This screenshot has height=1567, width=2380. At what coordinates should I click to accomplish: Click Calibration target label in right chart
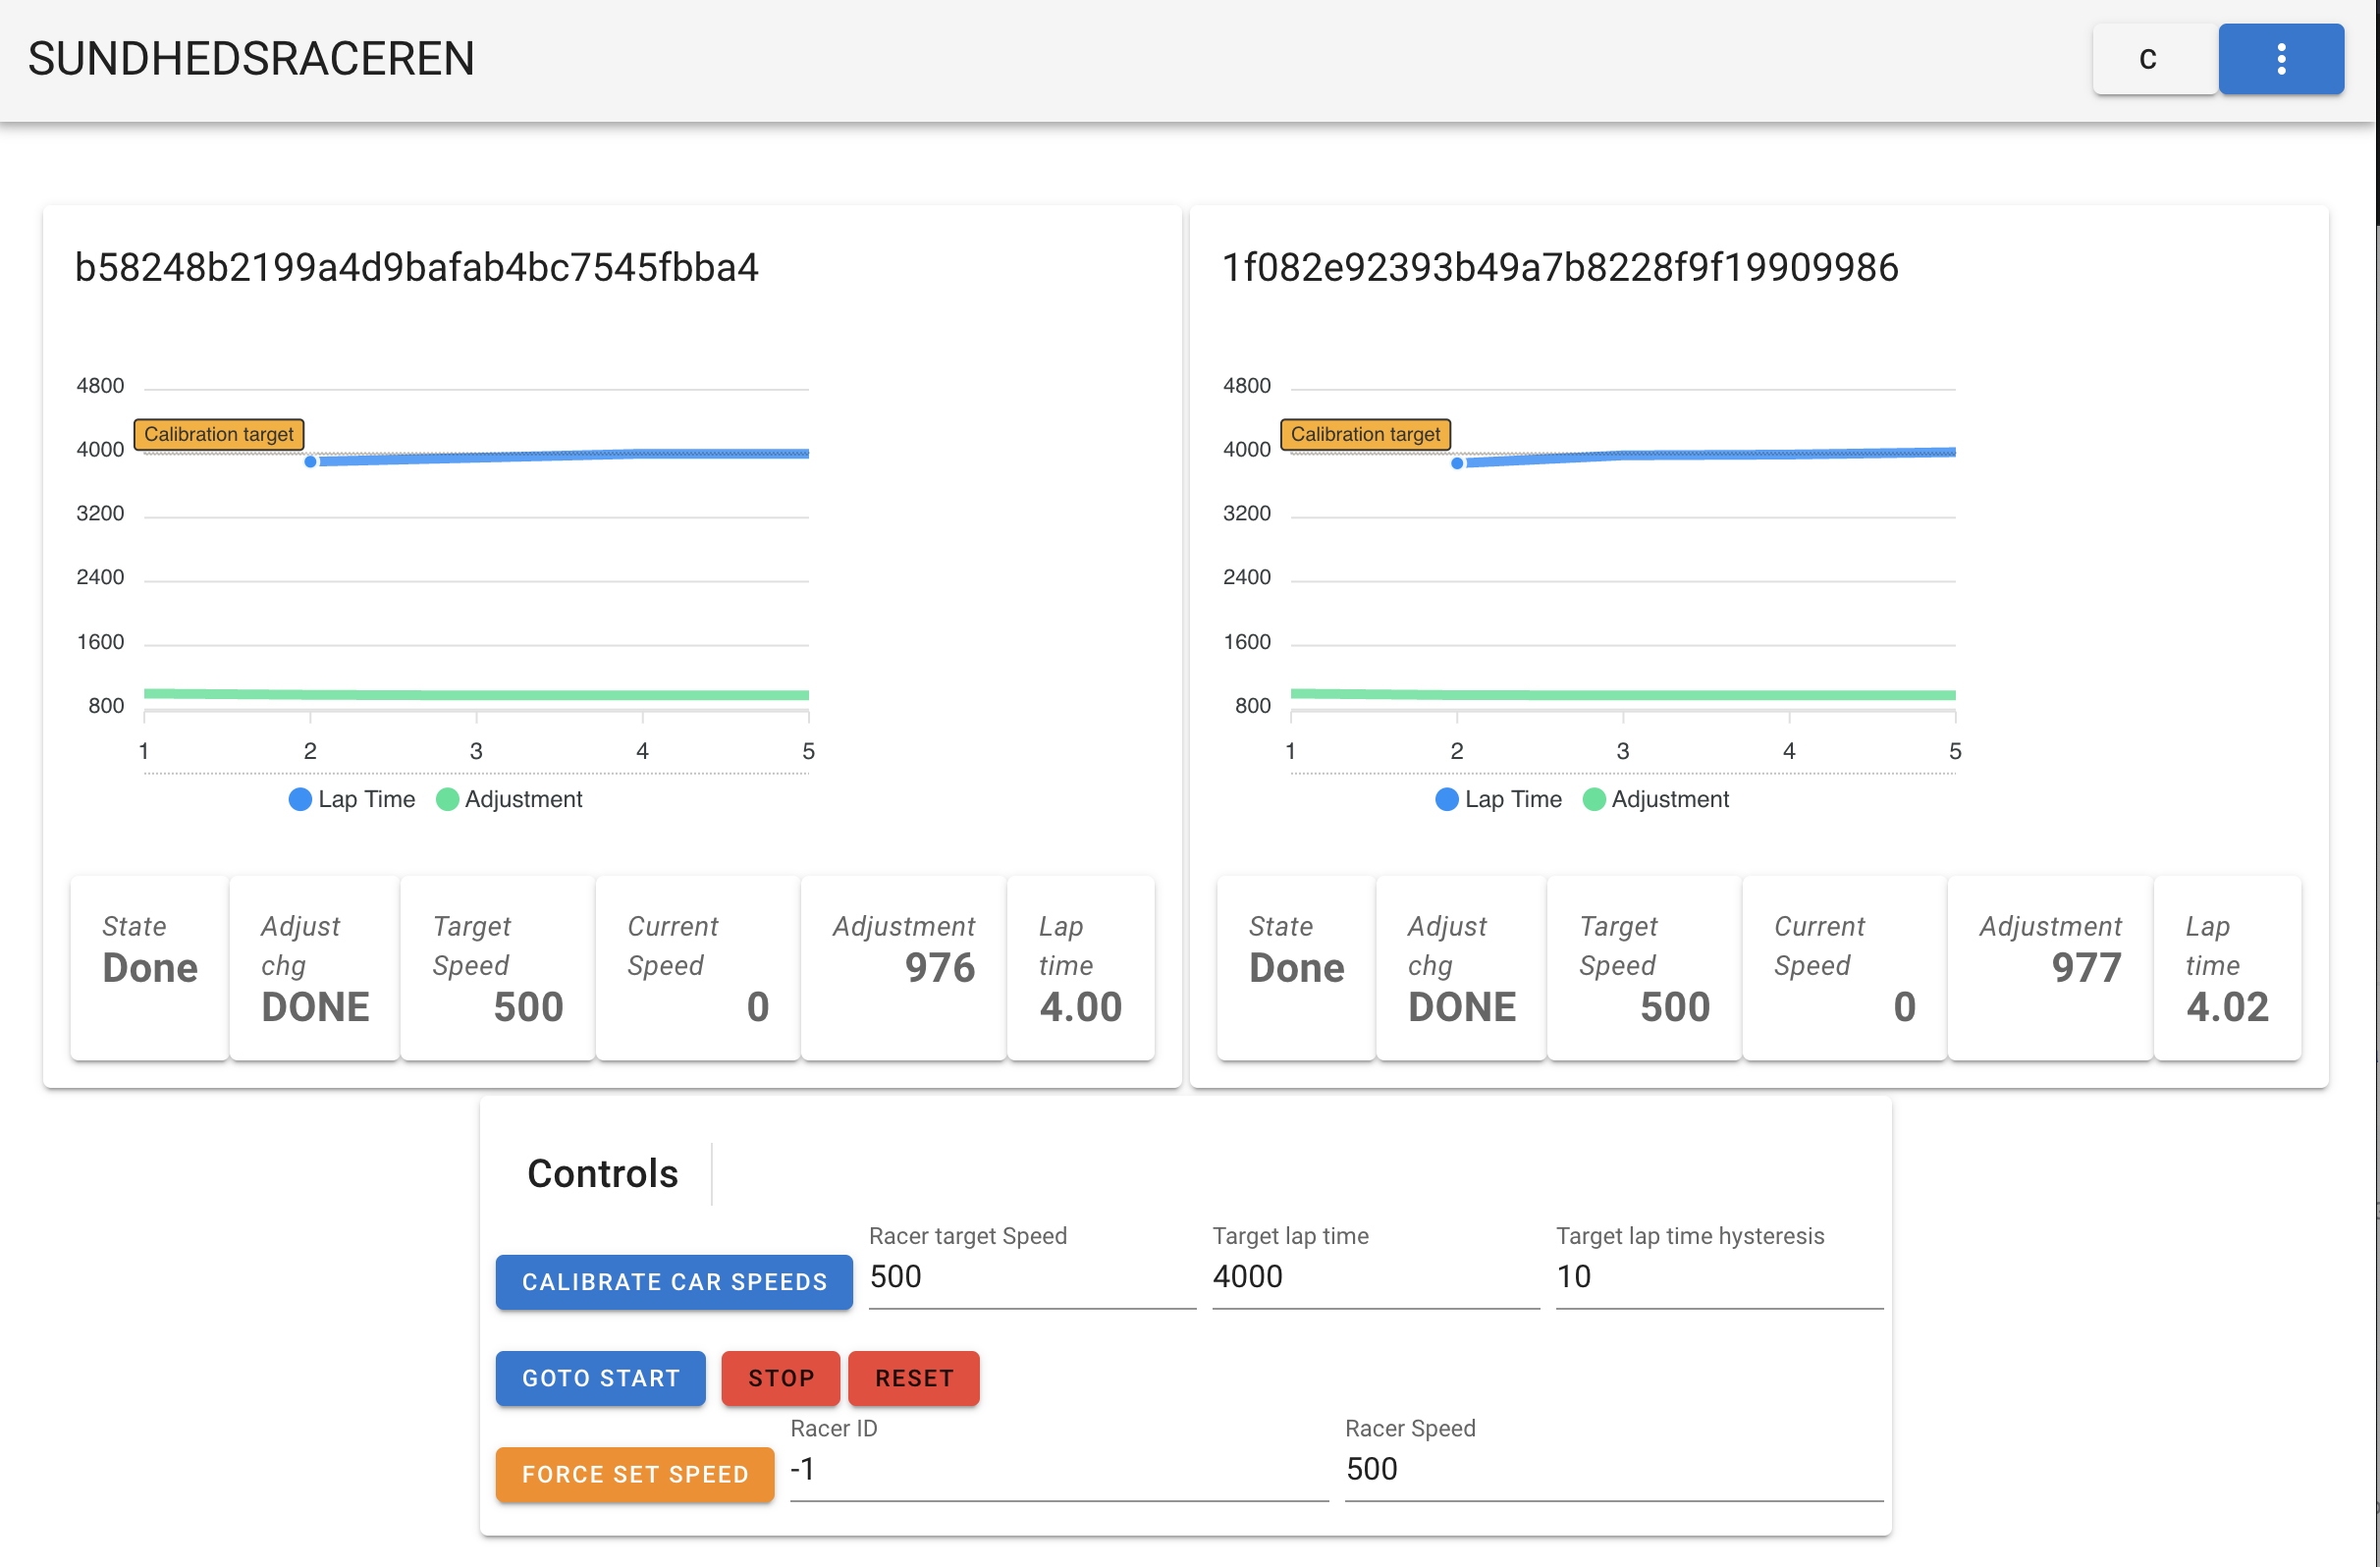pos(1365,434)
